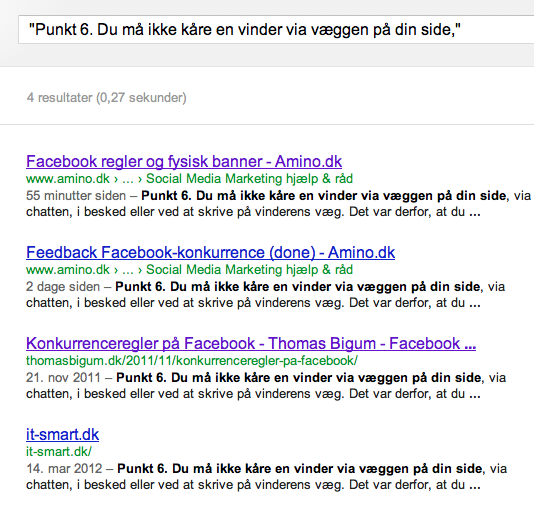Click the green 'it-smart.dk/' URL text

tap(59, 452)
